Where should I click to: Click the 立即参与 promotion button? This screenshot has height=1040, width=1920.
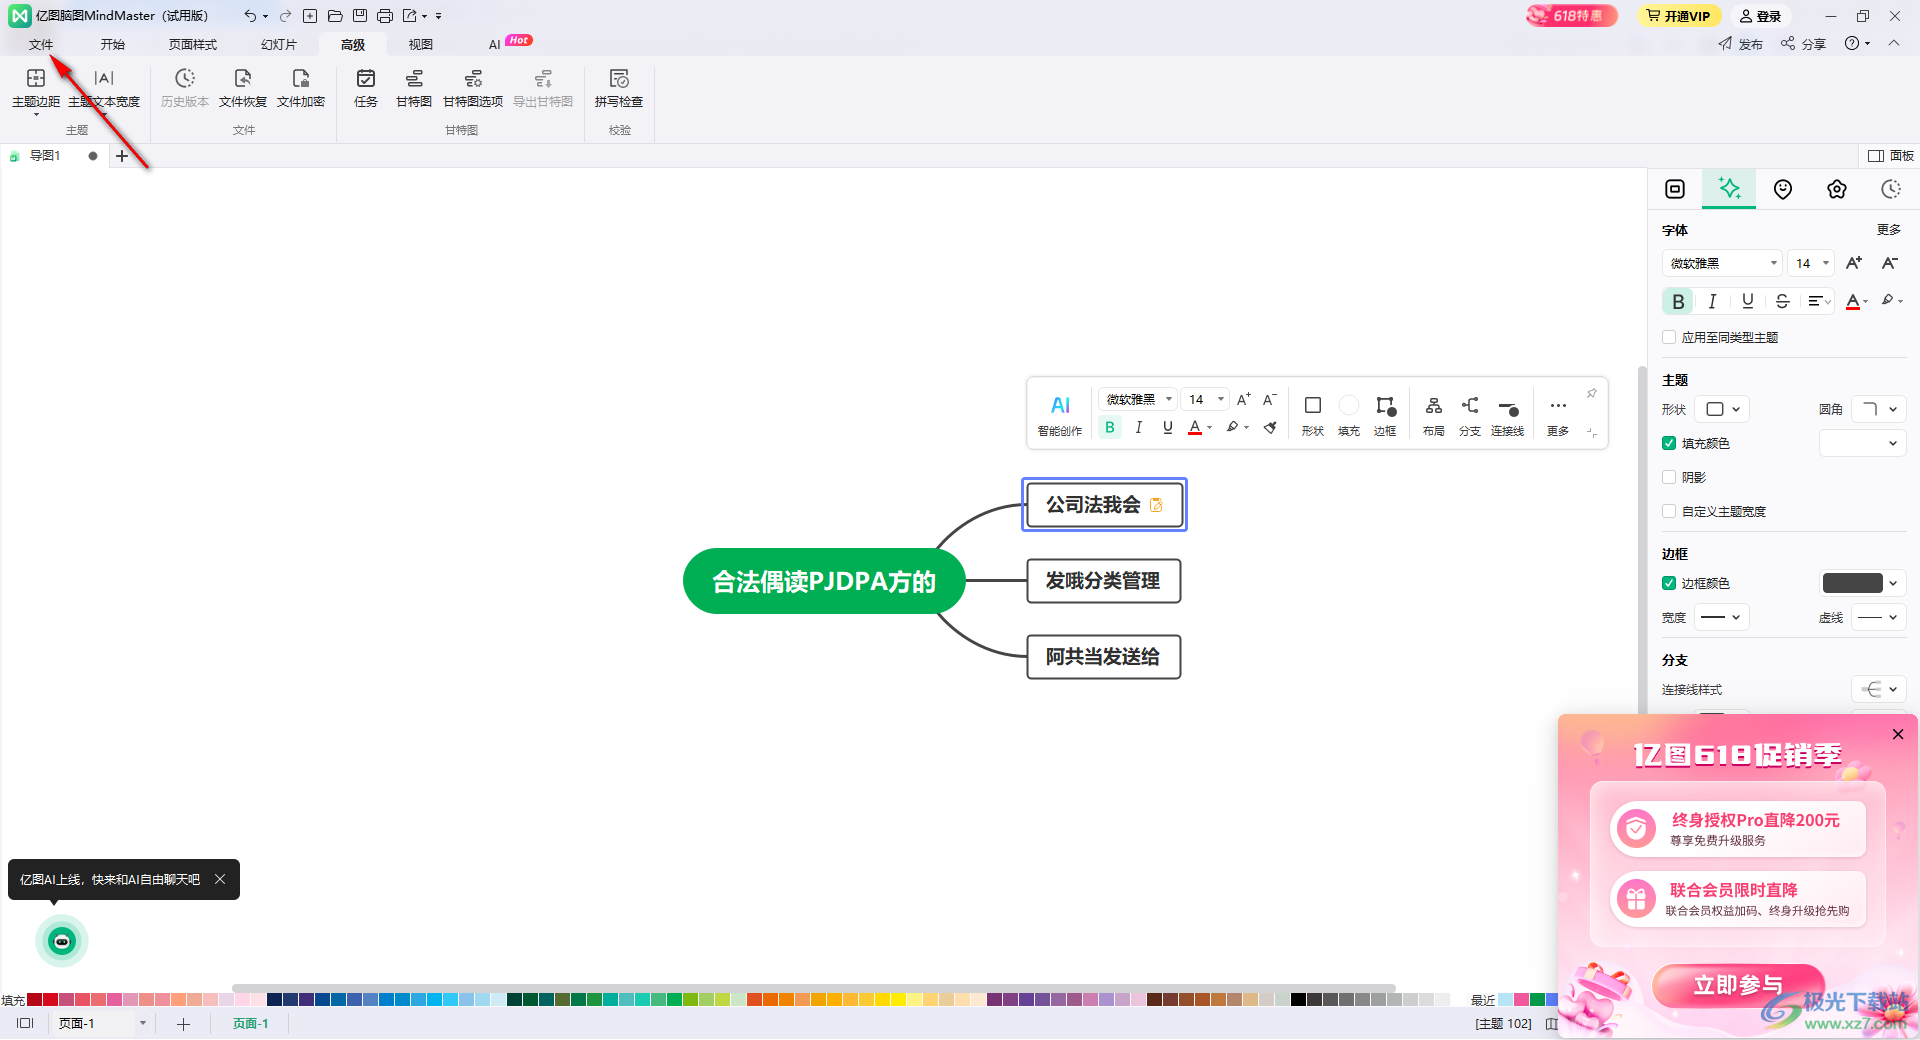(1738, 985)
